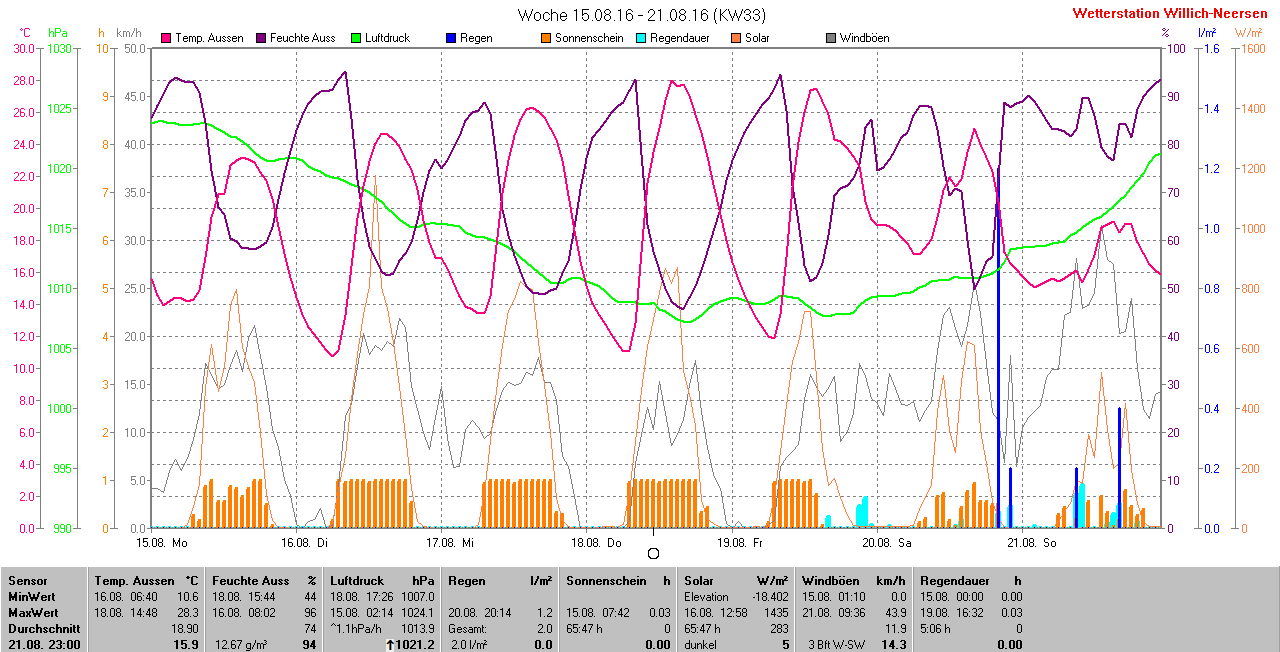Click the '21.08. 09:36' max gust timestamp
Viewport: 1280px width, 652px height.
835,613
